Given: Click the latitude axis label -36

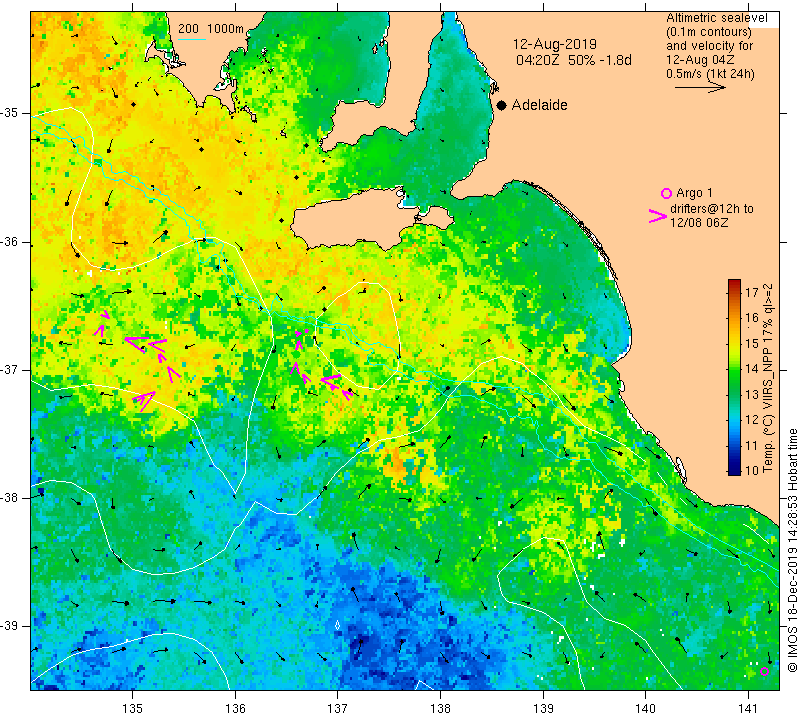Looking at the screenshot, I should 10,241.
